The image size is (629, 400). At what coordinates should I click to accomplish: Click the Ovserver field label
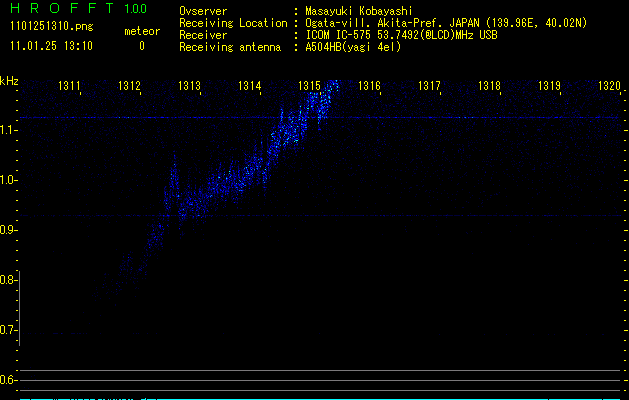click(x=203, y=11)
